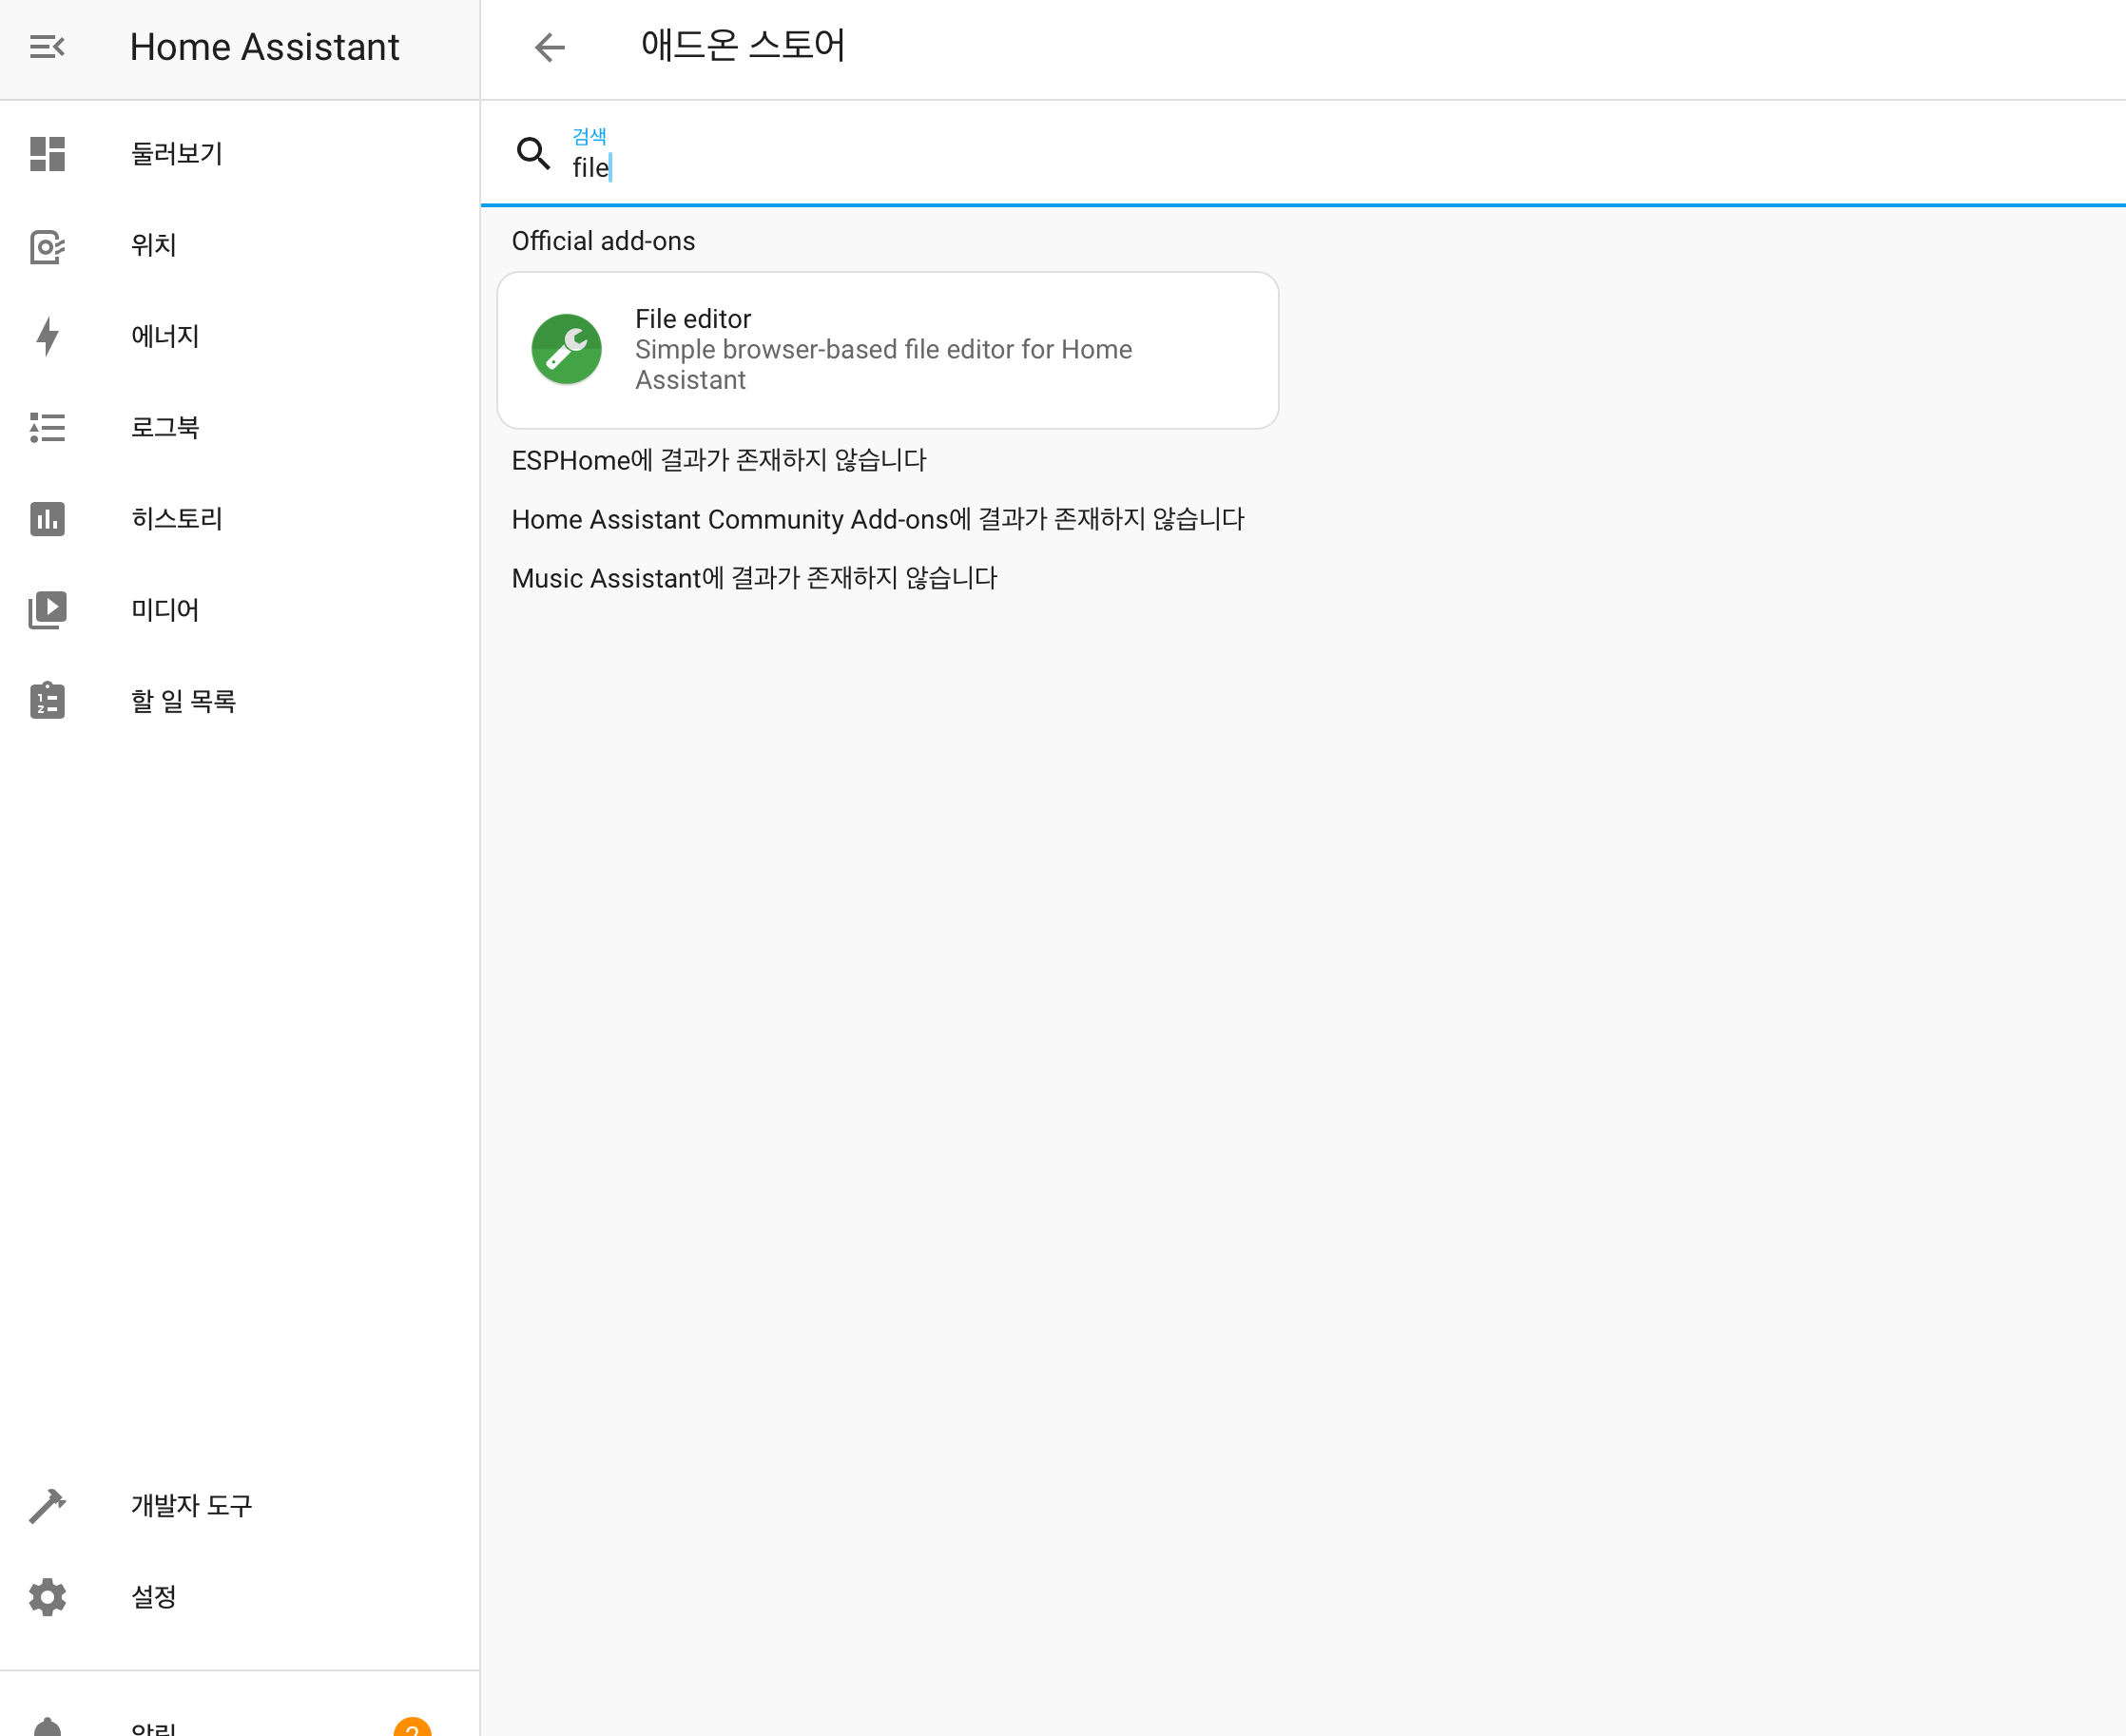Click the 할 일 목록 clipboard icon
Viewport: 2126px width, 1736px height.
click(47, 701)
